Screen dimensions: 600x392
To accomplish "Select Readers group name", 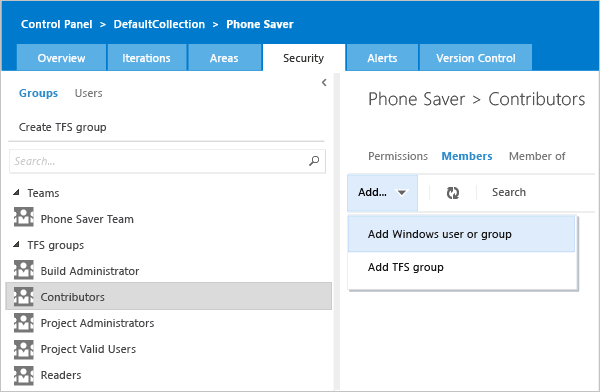I will point(61,375).
